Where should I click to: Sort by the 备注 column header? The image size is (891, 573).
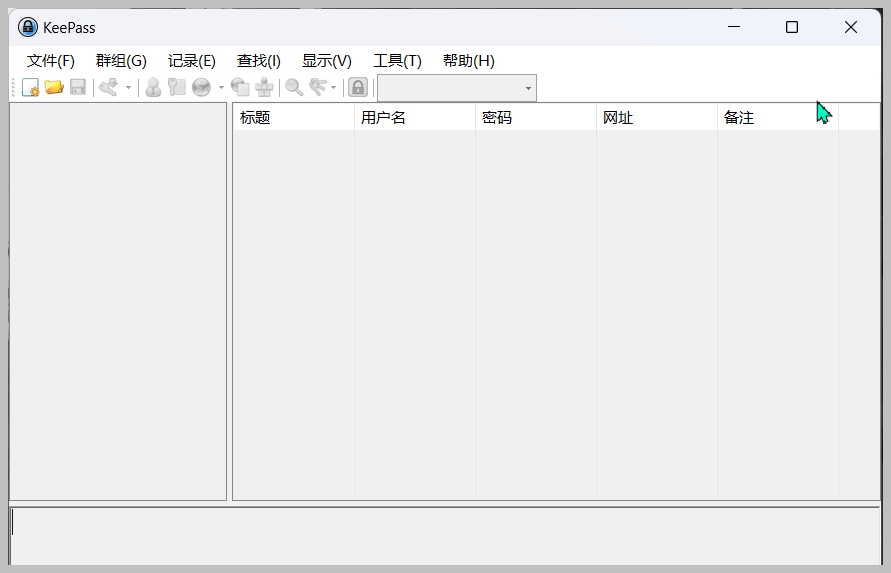coord(778,118)
